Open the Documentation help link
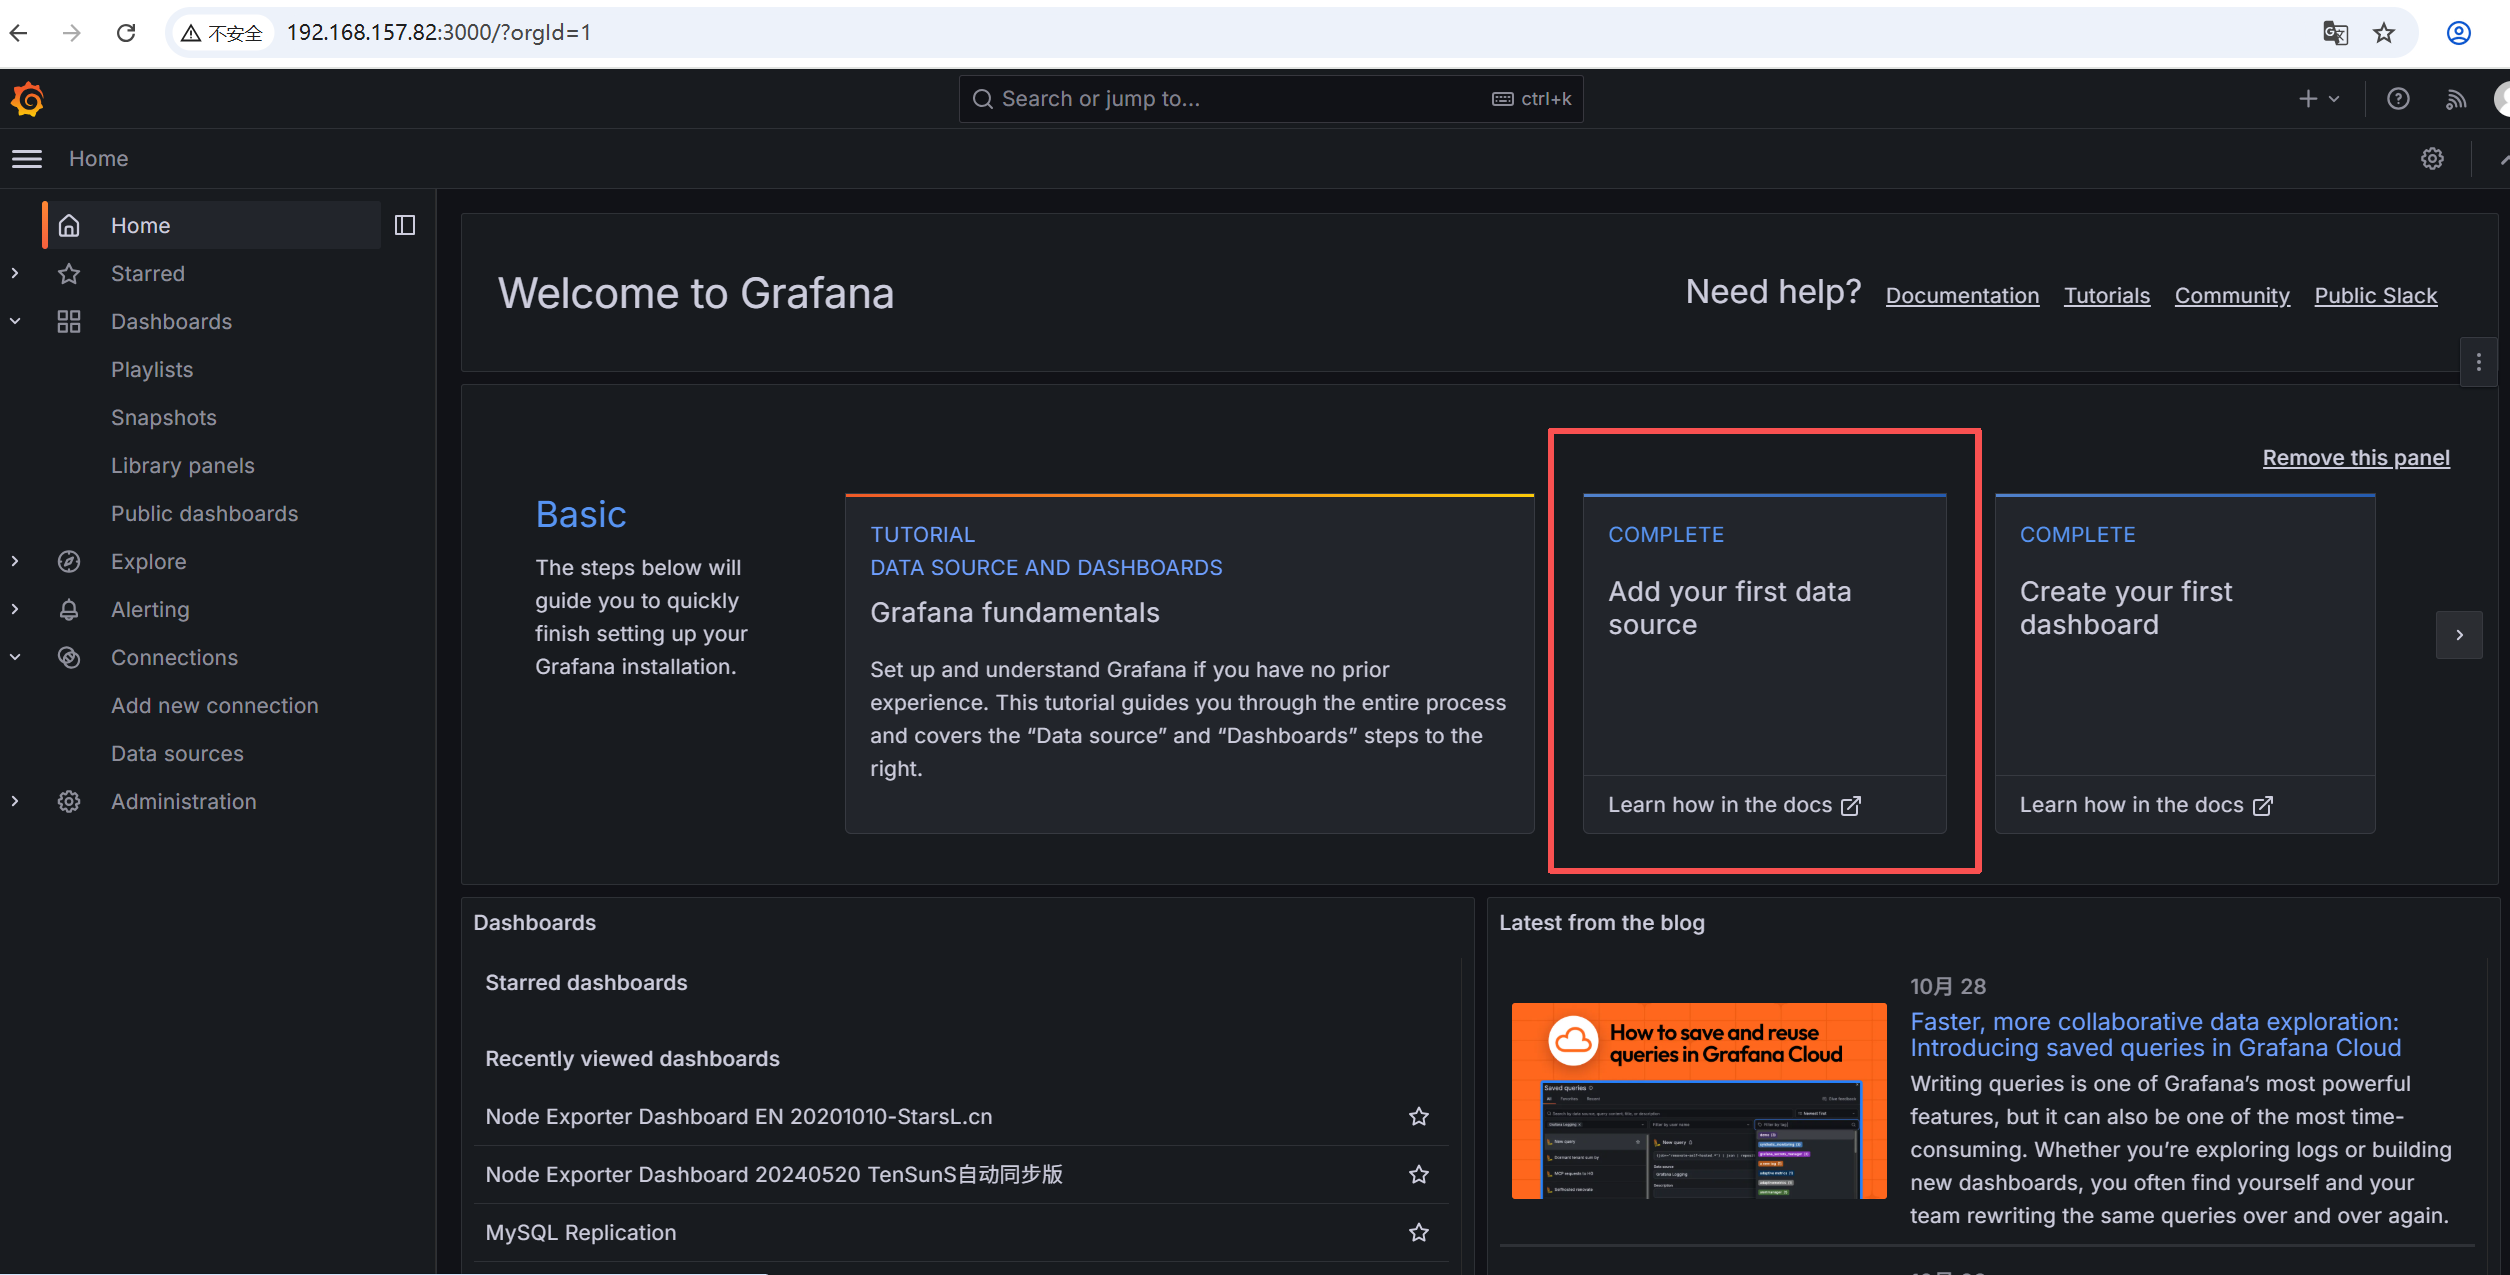The width and height of the screenshot is (2510, 1275). pos(1961,296)
